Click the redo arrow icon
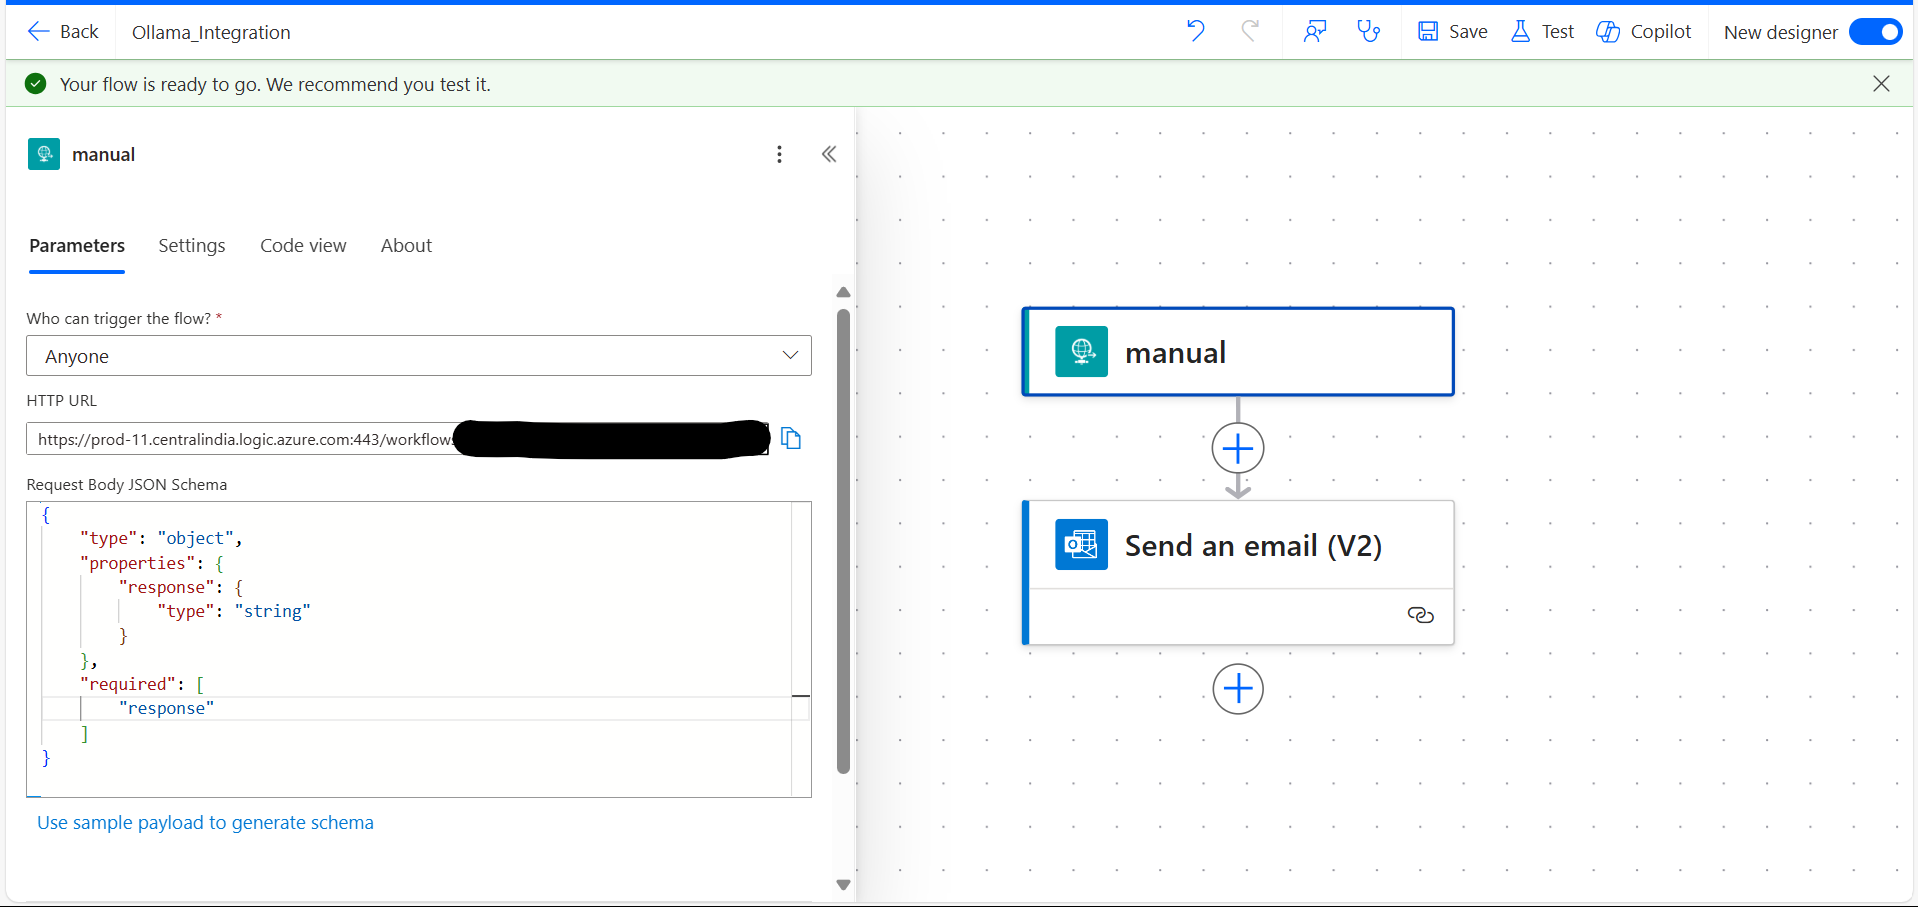 point(1249,31)
